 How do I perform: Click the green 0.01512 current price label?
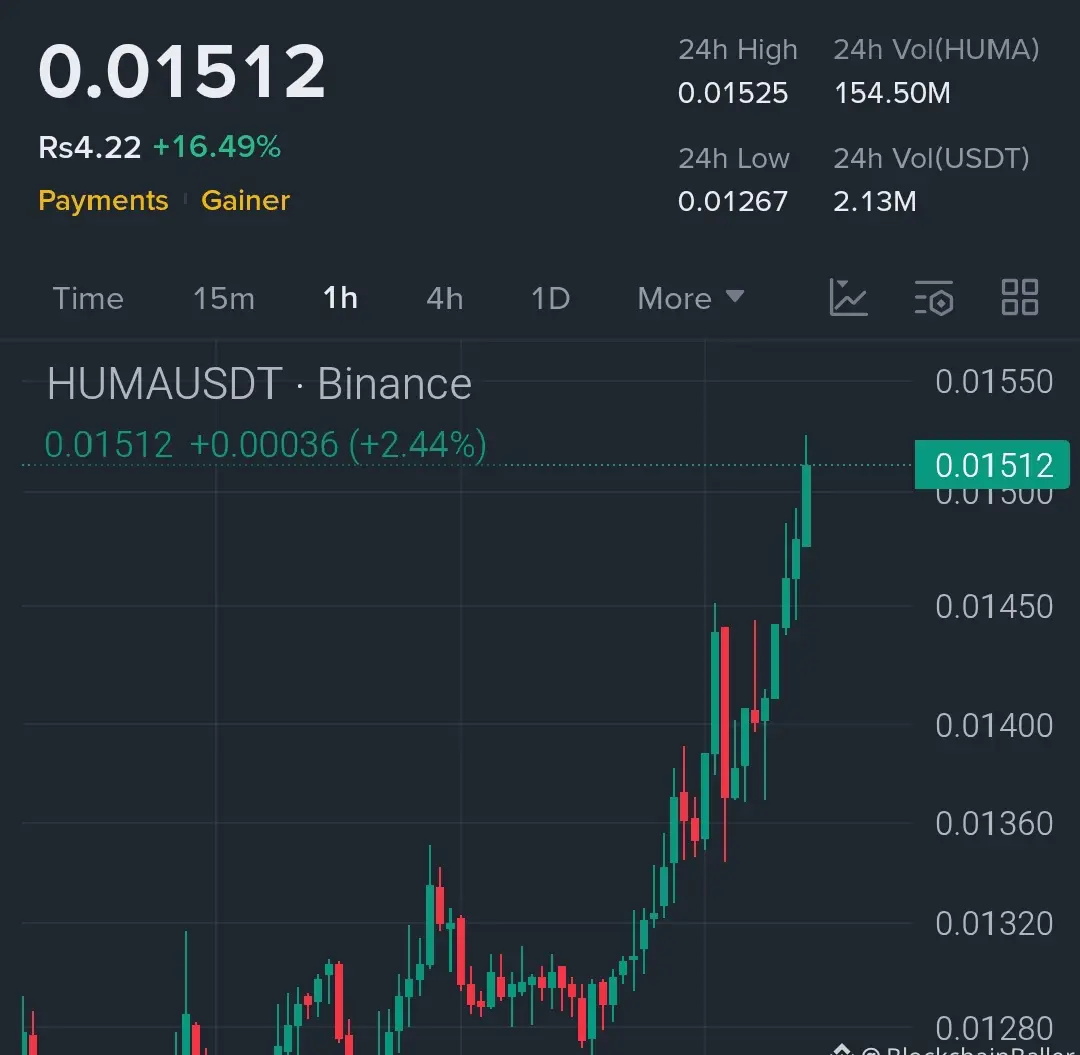click(992, 465)
